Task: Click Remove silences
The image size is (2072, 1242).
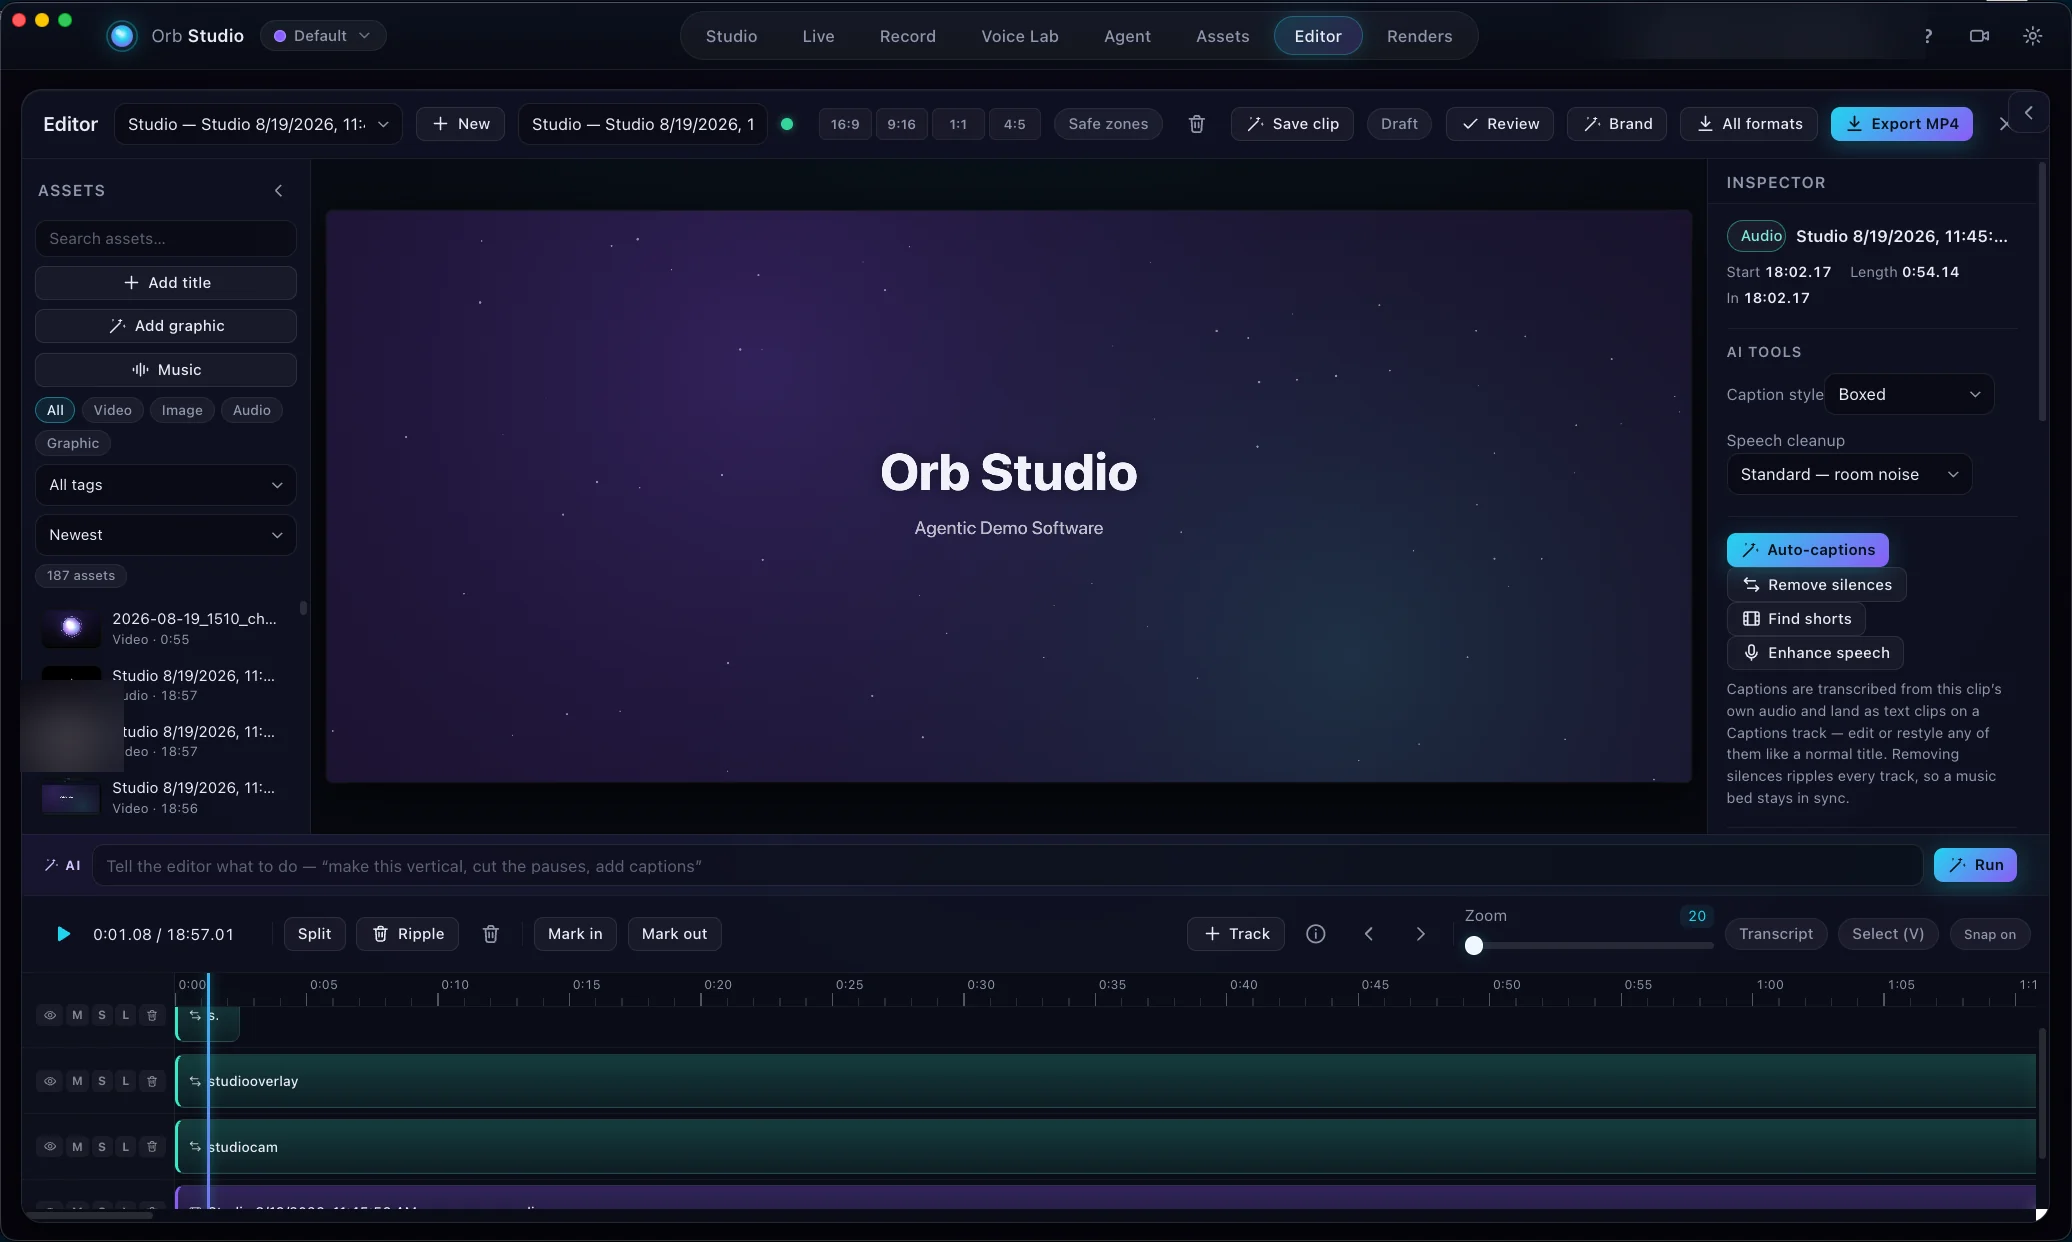Action: pos(1816,585)
